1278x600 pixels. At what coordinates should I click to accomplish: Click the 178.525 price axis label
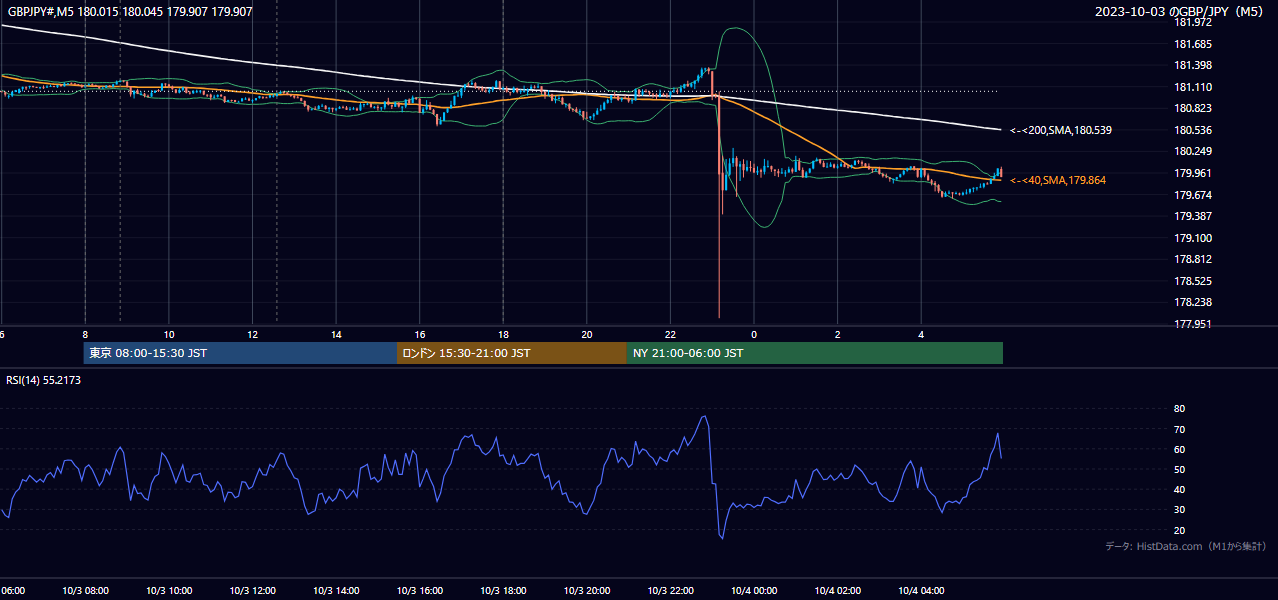tap(1192, 281)
